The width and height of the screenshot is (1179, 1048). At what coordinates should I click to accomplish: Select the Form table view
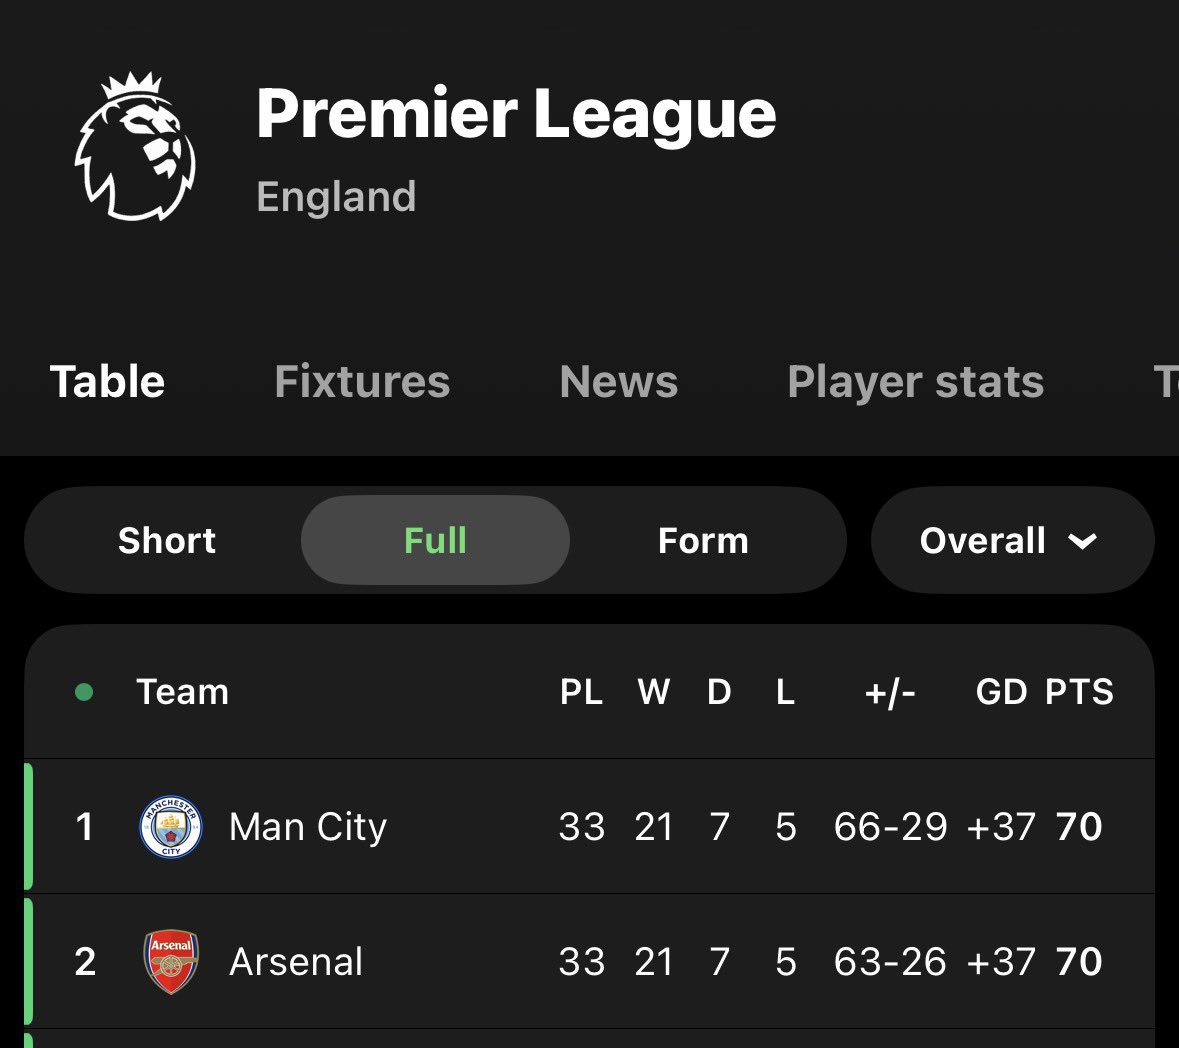(x=703, y=541)
